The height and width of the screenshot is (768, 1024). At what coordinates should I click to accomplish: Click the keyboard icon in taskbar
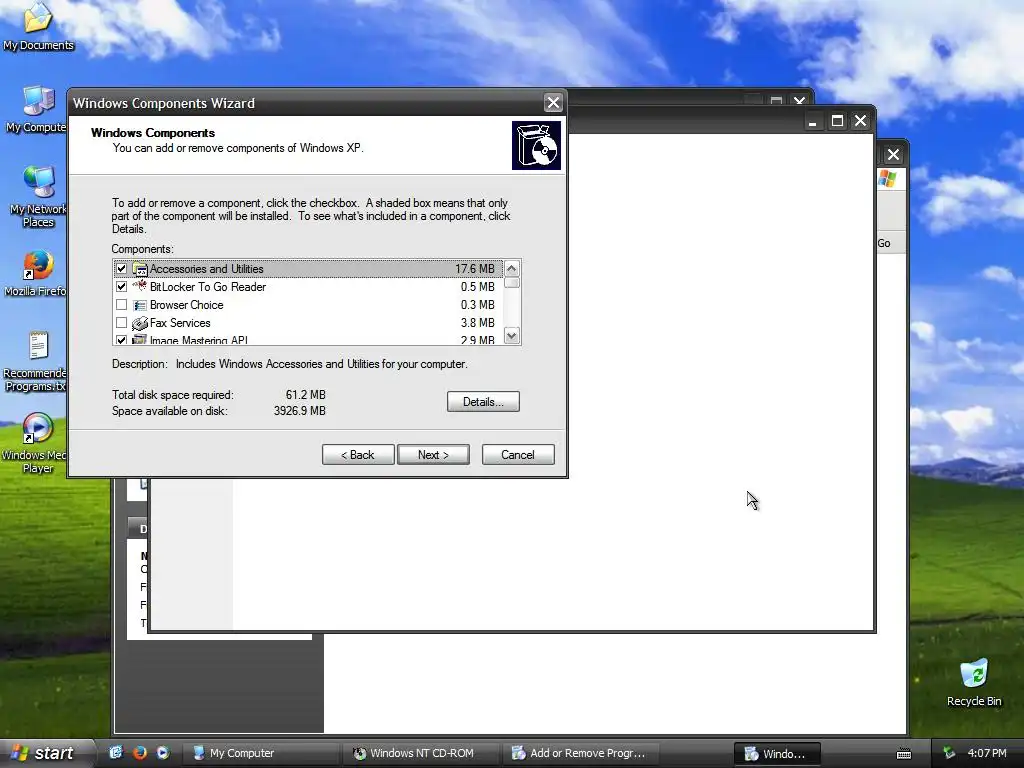[904, 754]
